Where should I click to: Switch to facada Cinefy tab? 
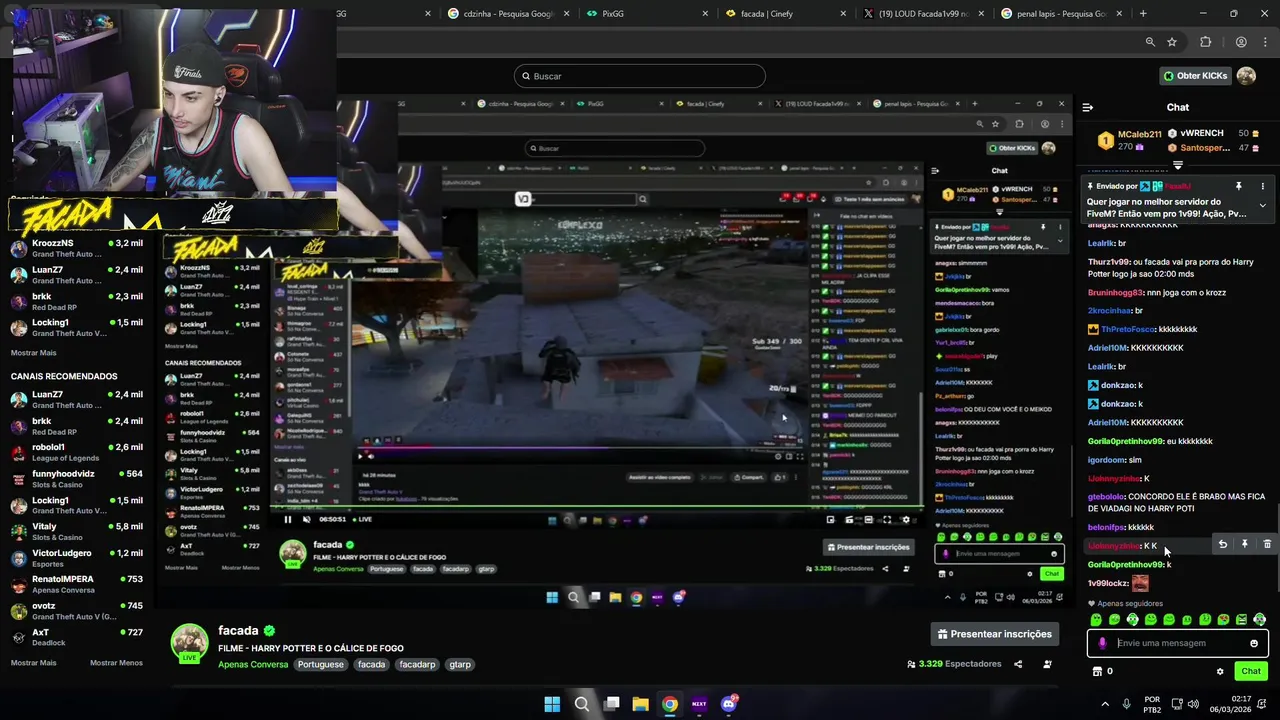pyautogui.click(x=784, y=14)
